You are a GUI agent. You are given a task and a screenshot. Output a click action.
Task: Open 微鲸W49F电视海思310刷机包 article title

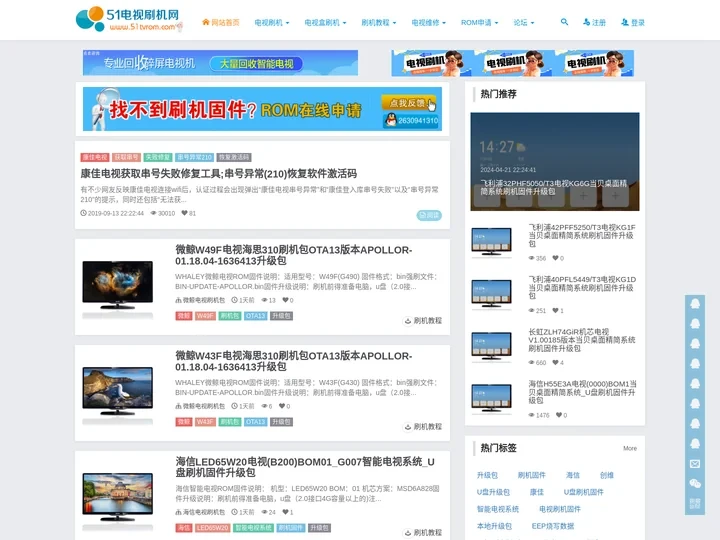(293, 255)
